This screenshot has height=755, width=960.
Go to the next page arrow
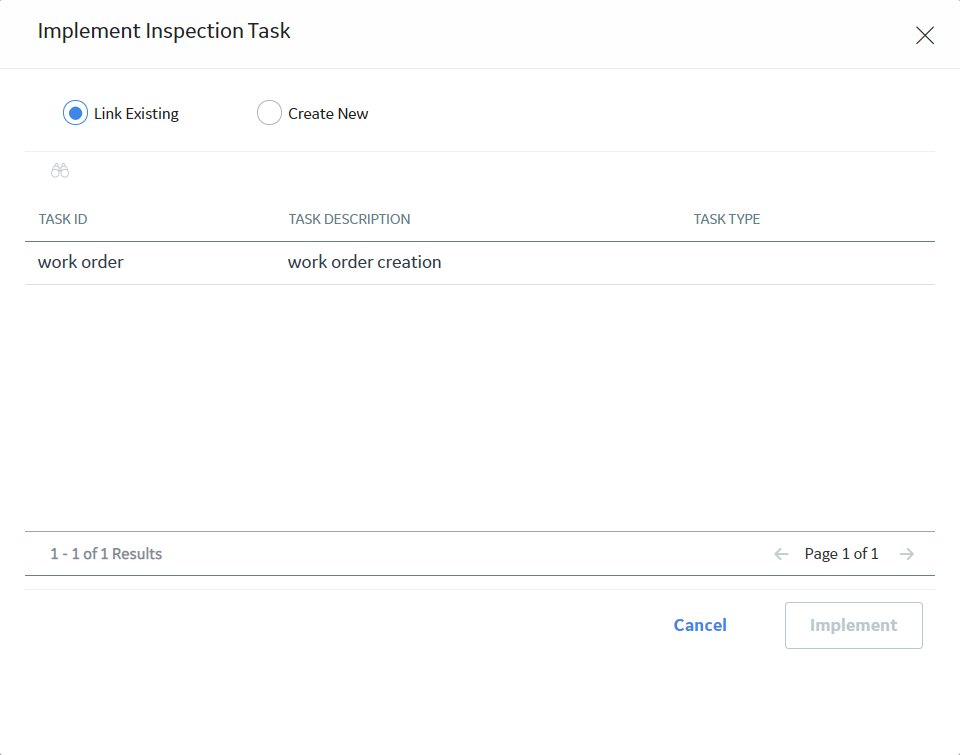tap(907, 554)
